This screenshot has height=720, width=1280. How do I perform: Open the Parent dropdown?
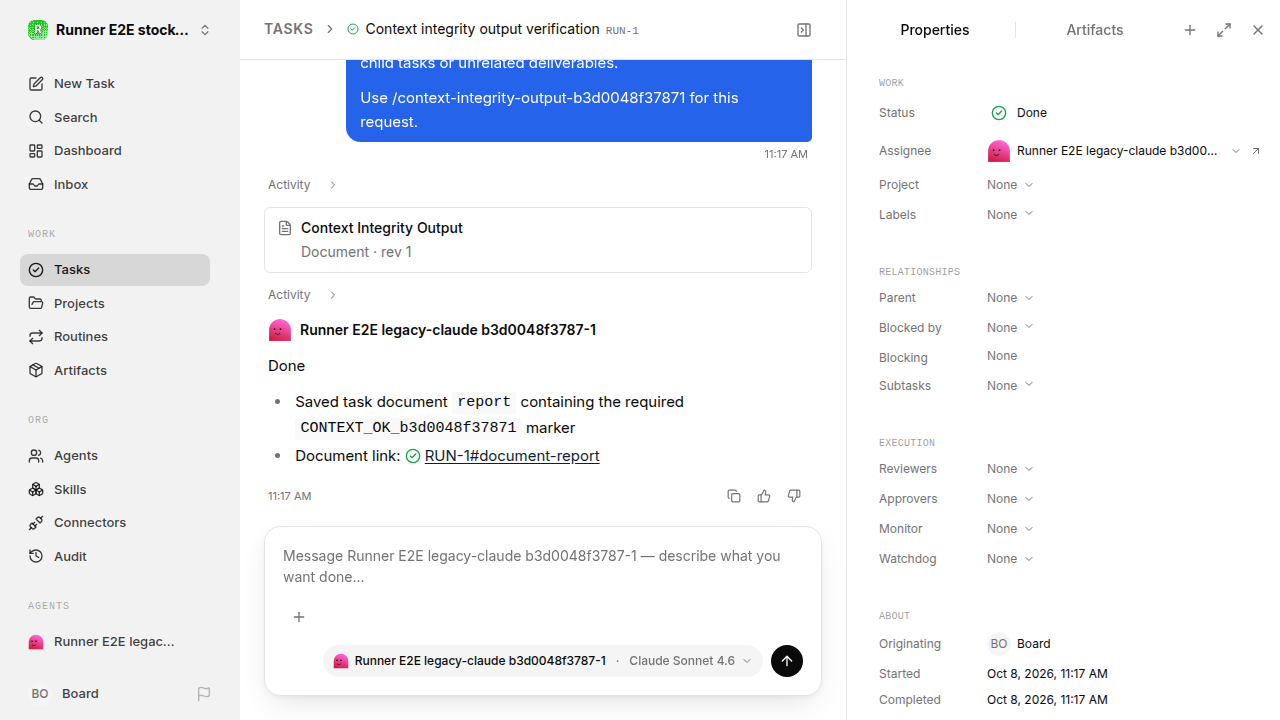coord(1010,298)
